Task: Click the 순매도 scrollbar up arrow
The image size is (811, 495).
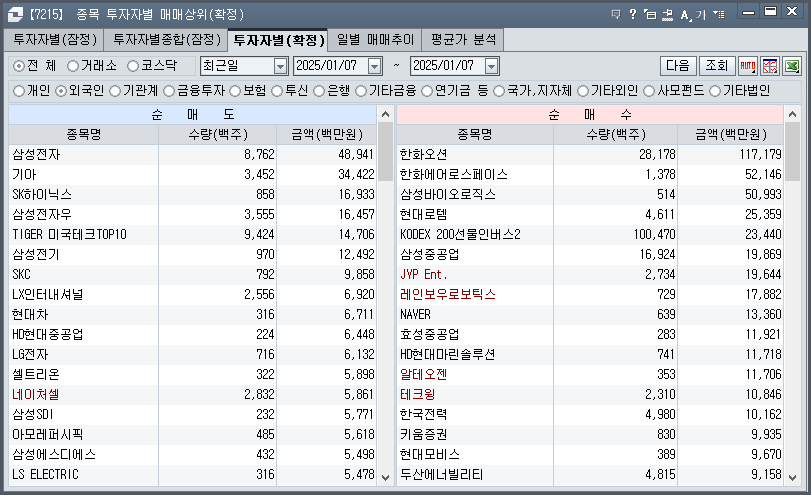Action: [x=385, y=114]
